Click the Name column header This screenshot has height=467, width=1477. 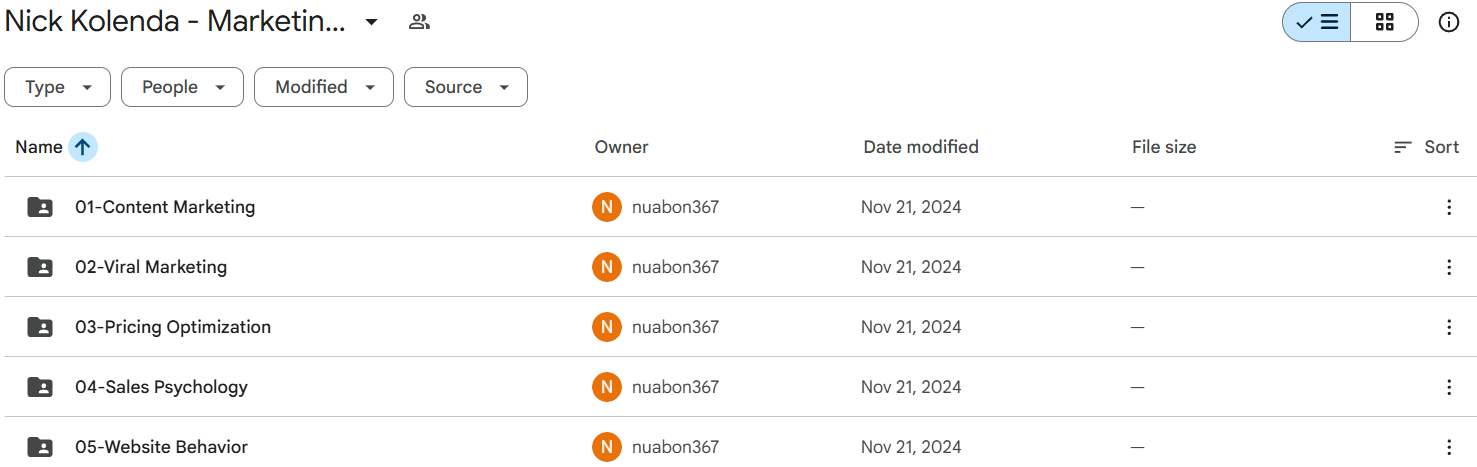click(x=39, y=147)
